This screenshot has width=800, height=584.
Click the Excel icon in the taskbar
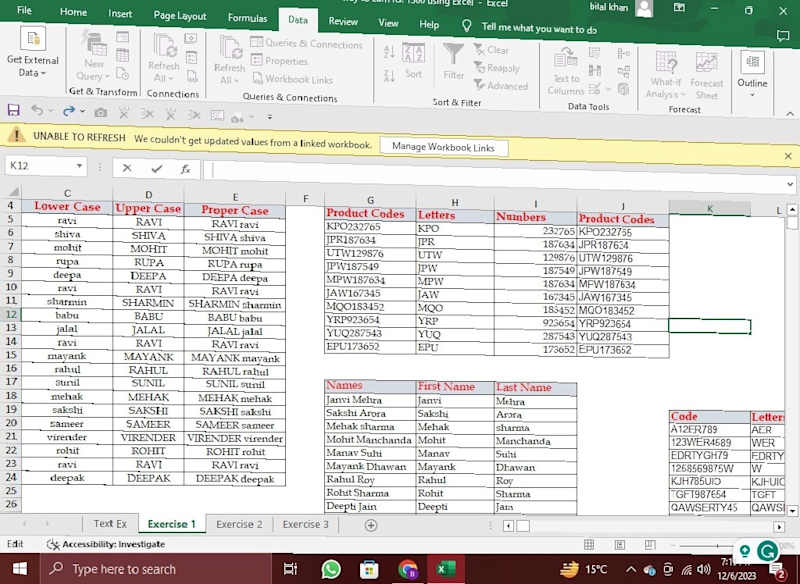[x=446, y=568]
